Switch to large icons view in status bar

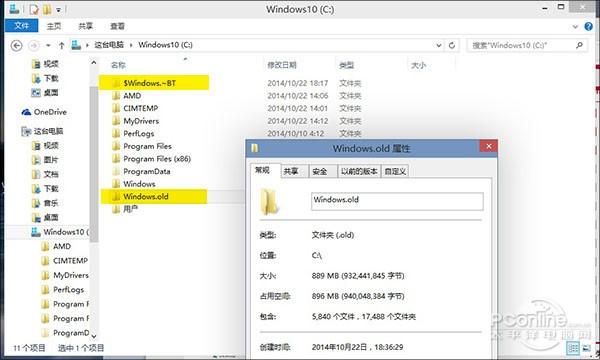pyautogui.click(x=586, y=348)
